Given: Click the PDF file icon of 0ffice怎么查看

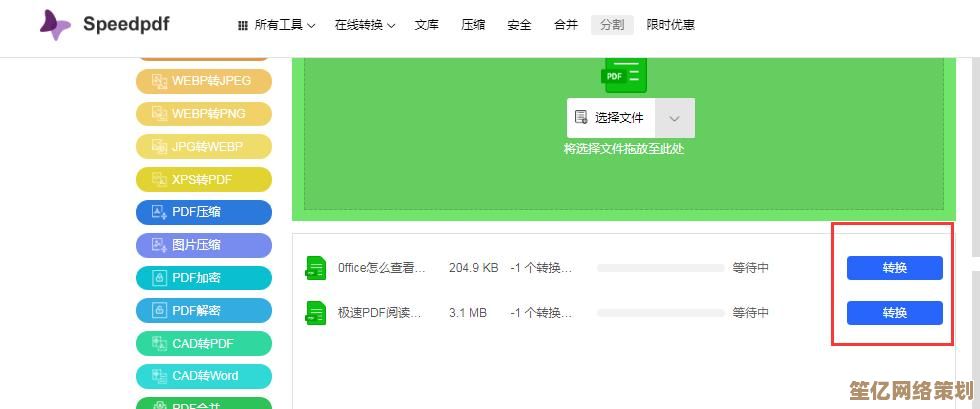Looking at the screenshot, I should [x=316, y=268].
